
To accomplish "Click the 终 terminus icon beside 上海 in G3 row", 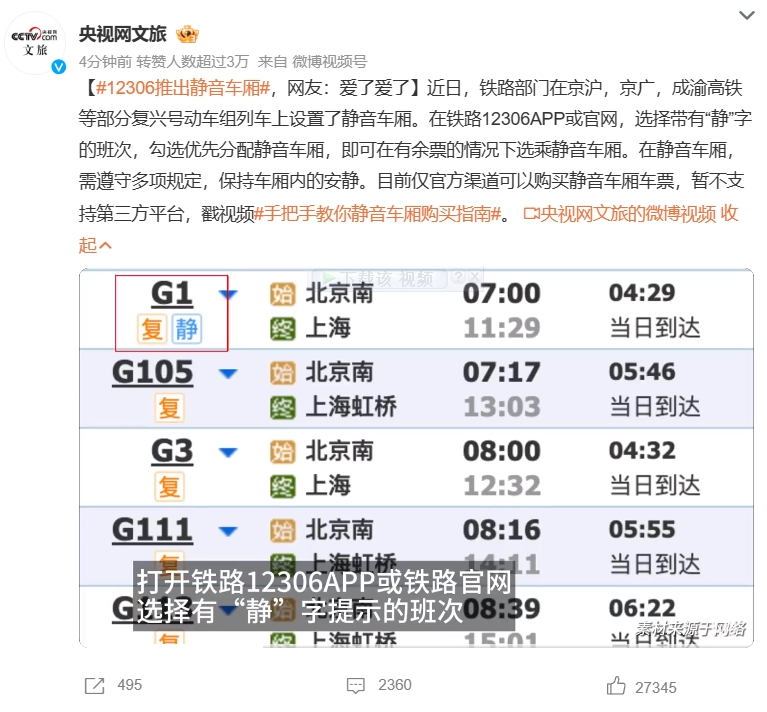I will click(x=283, y=487).
